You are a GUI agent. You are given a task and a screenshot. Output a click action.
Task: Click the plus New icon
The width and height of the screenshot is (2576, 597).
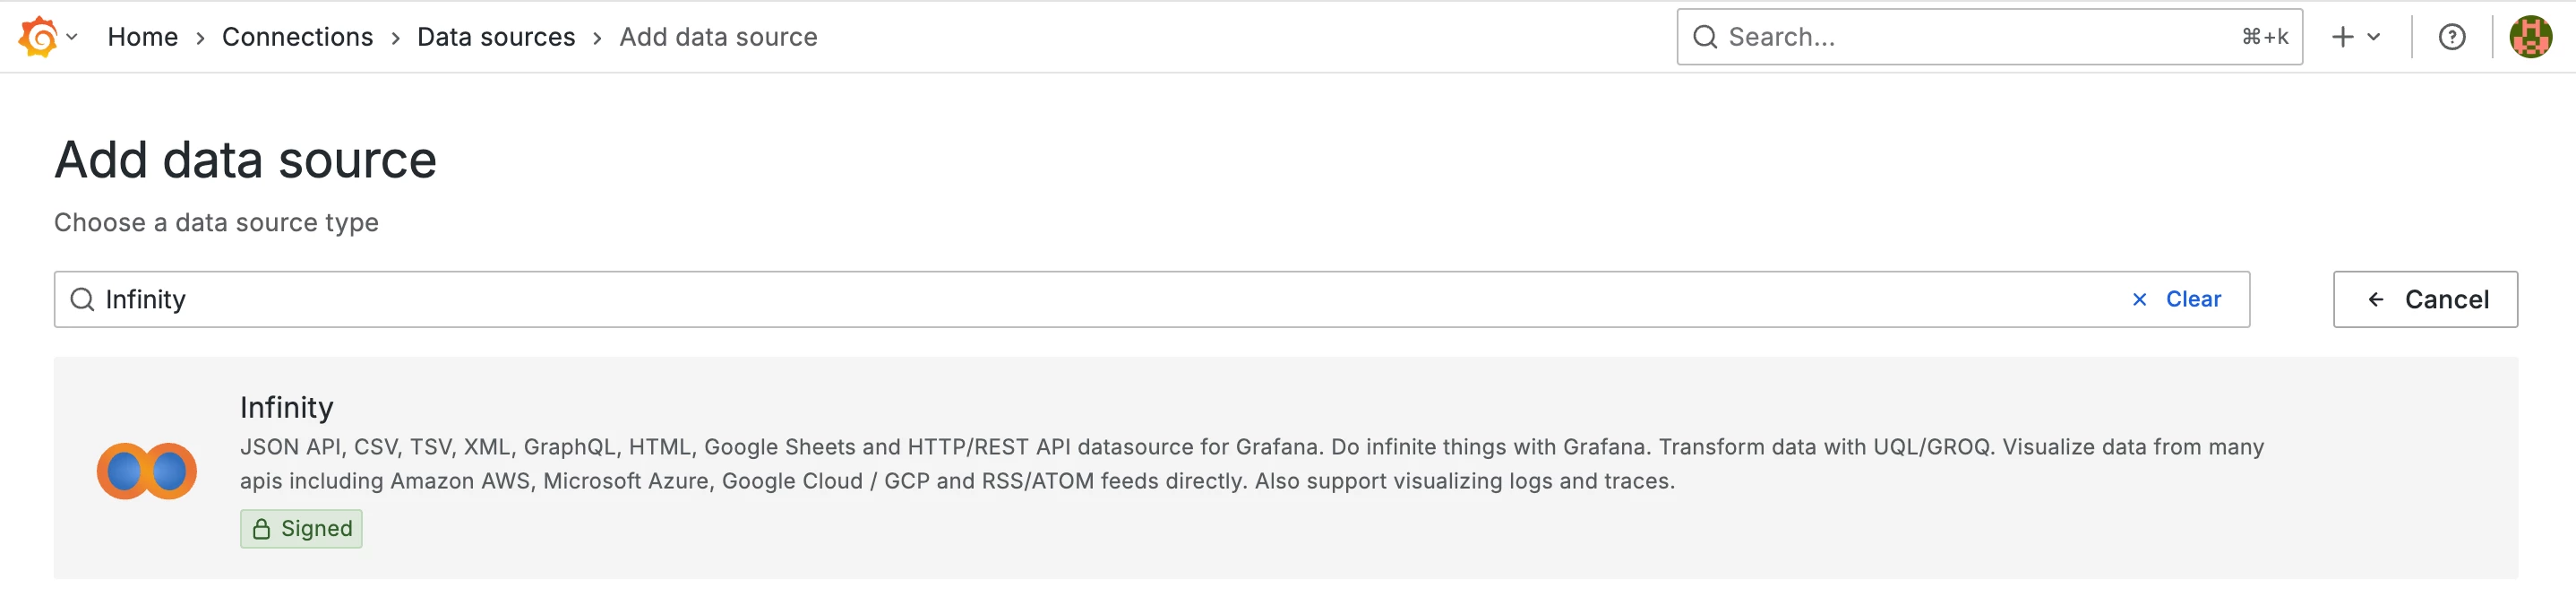coord(2342,37)
